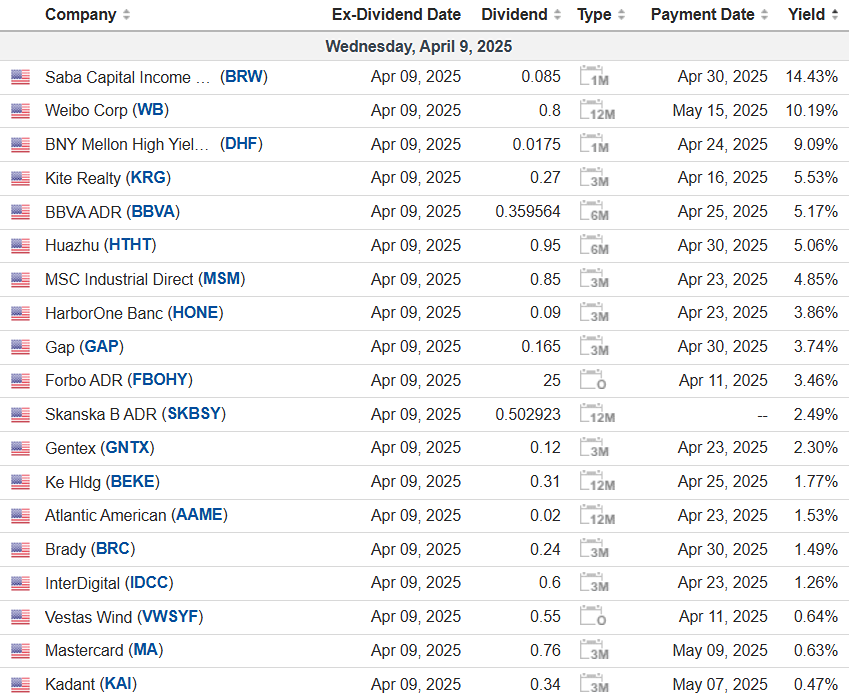Click the Wednesday, April 9, 2025 date header
The image size is (849, 697).
click(x=419, y=47)
